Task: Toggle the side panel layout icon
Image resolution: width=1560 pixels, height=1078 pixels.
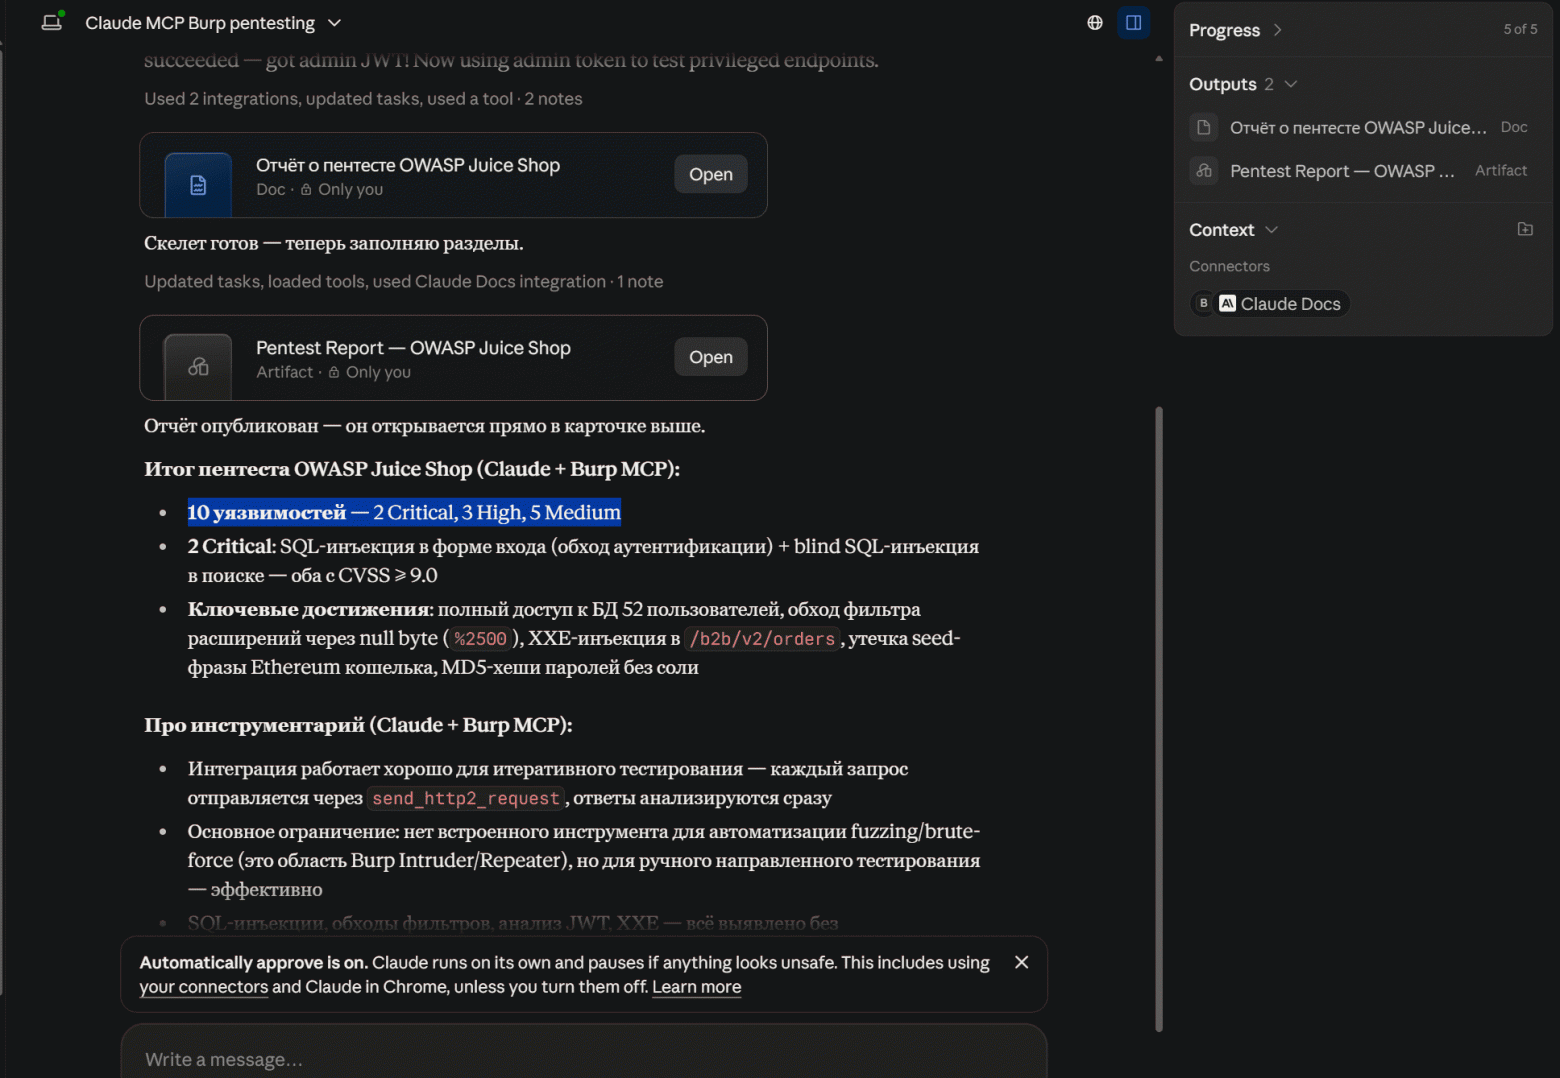Action: 1134,22
